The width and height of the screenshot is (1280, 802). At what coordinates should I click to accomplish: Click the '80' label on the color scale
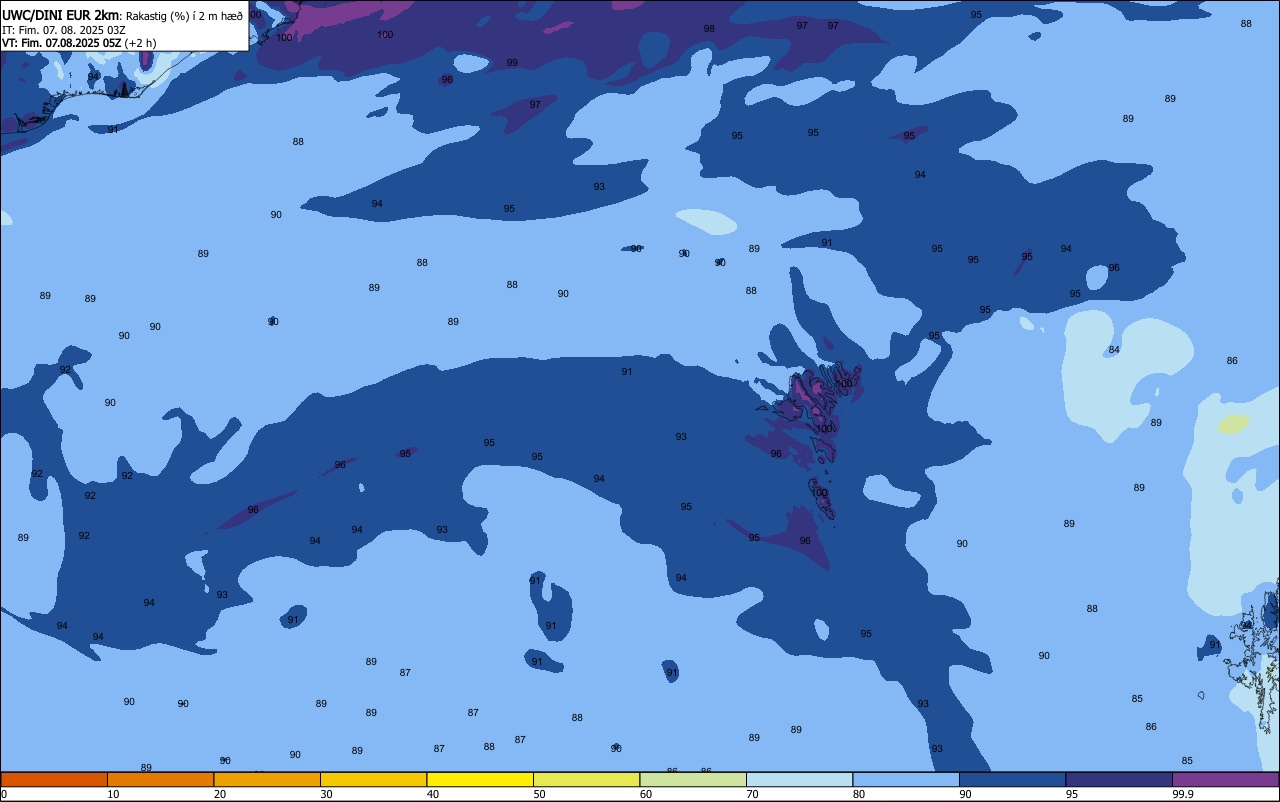pyautogui.click(x=859, y=794)
